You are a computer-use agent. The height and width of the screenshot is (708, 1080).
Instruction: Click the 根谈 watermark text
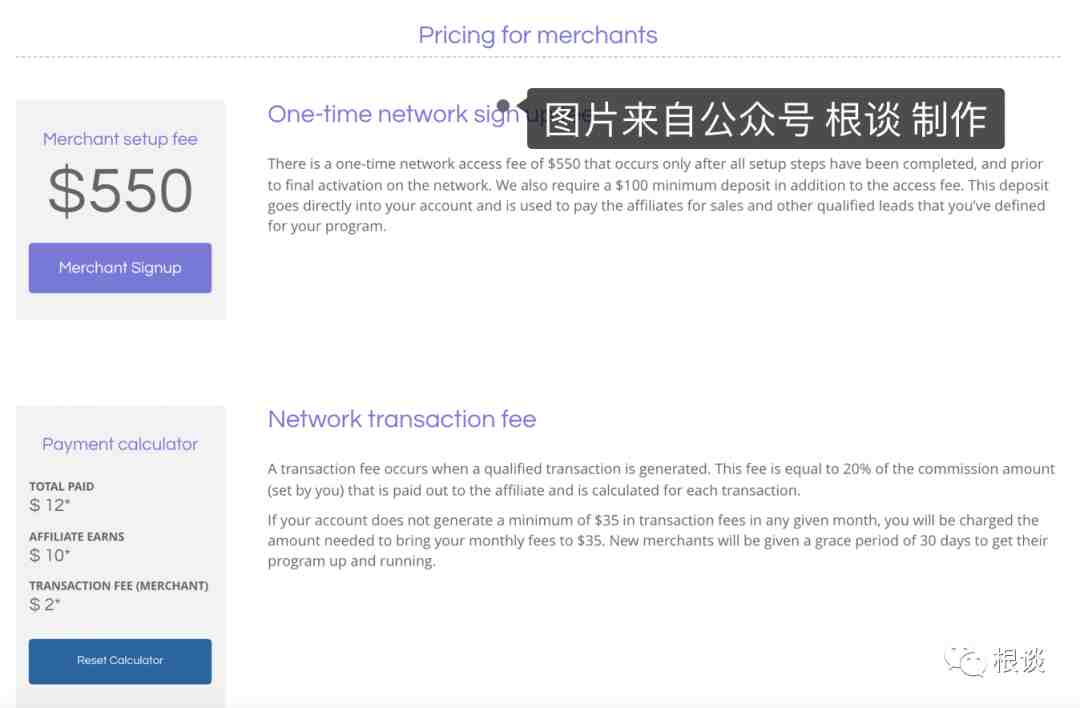coord(1019,660)
